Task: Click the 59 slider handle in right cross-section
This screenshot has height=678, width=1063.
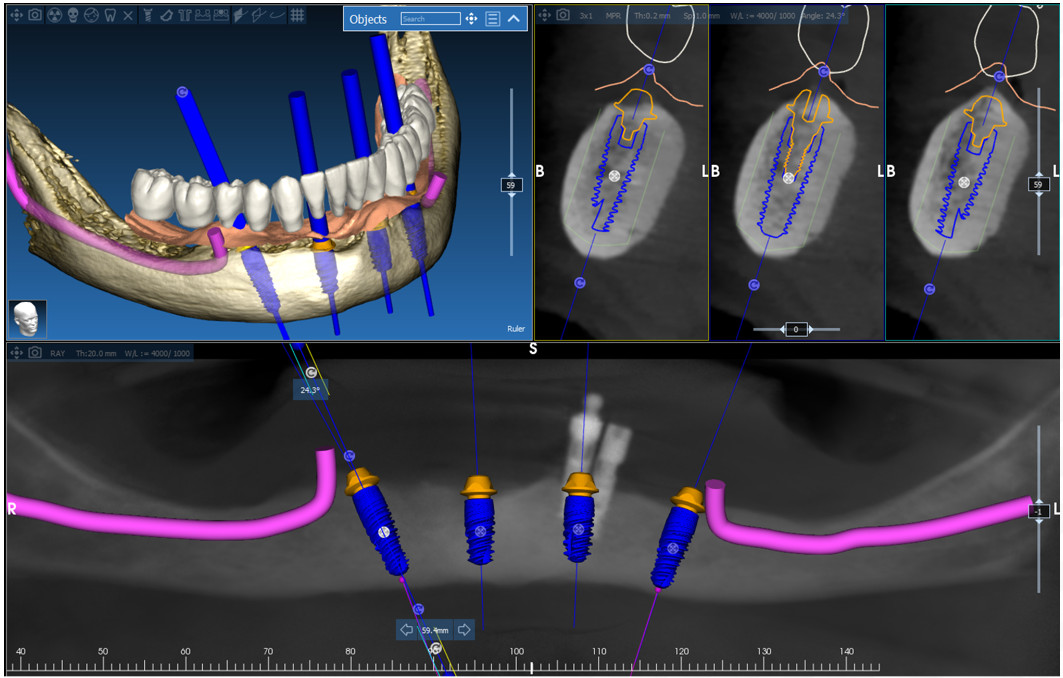Action: 1038,184
